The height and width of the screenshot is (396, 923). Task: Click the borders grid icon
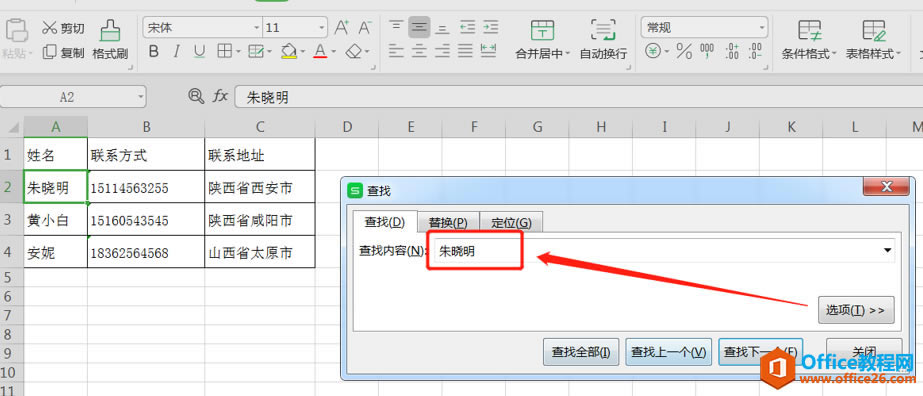pos(224,52)
